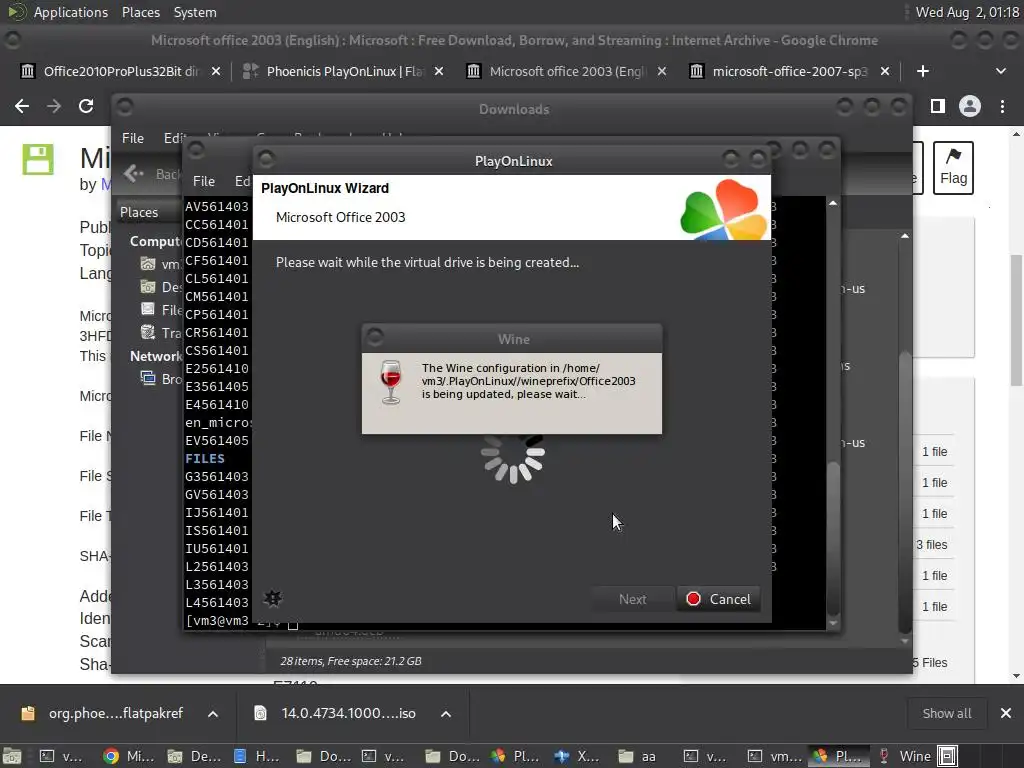Open the Chrome tab search dropdown
The image size is (1024, 768).
pyautogui.click(x=1000, y=71)
